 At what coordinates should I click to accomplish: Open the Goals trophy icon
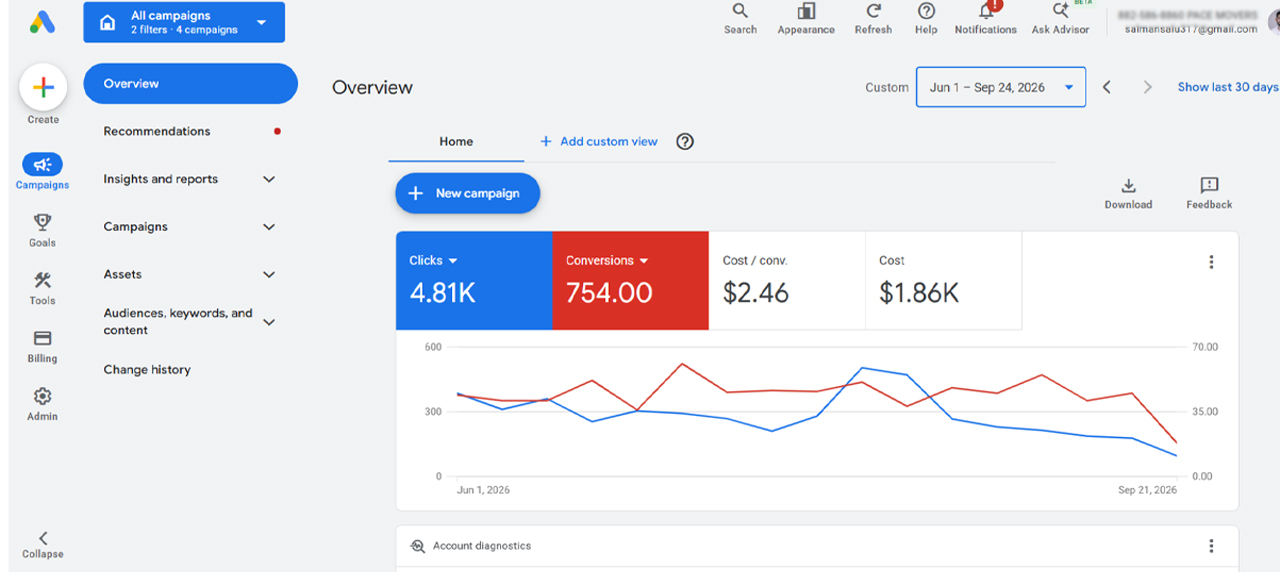coord(42,222)
